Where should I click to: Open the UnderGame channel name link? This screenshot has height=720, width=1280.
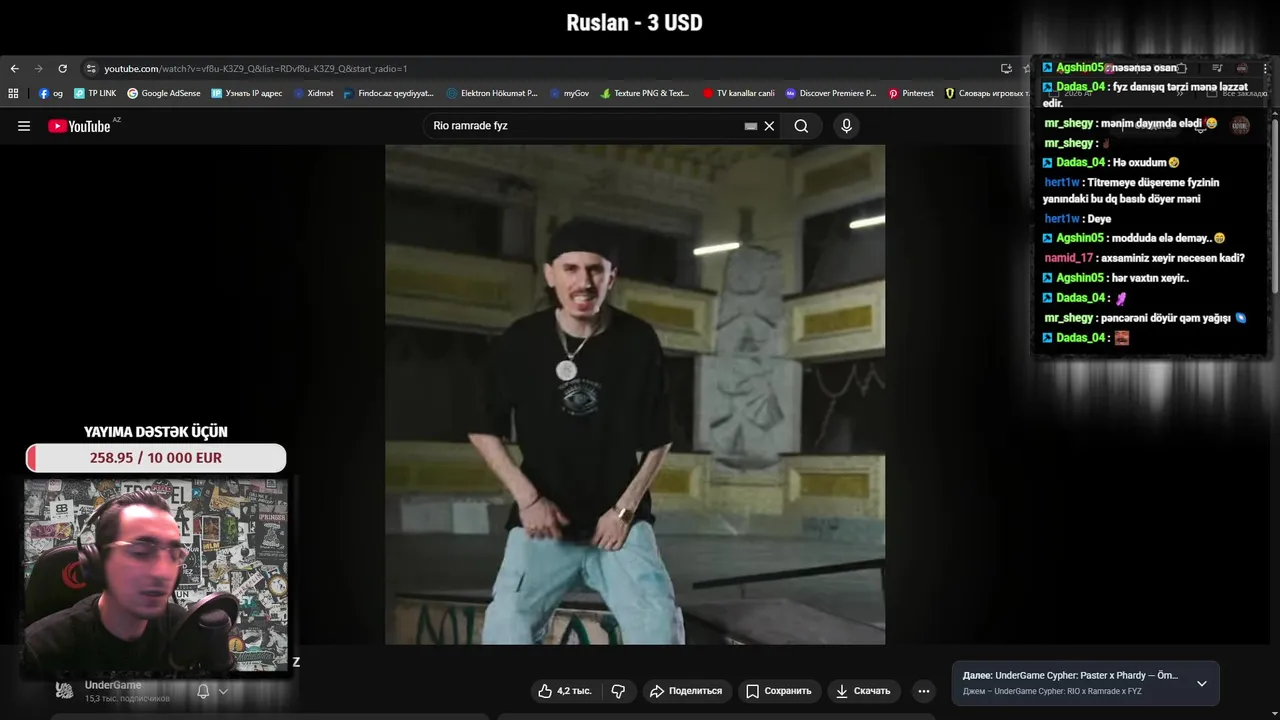coord(113,685)
